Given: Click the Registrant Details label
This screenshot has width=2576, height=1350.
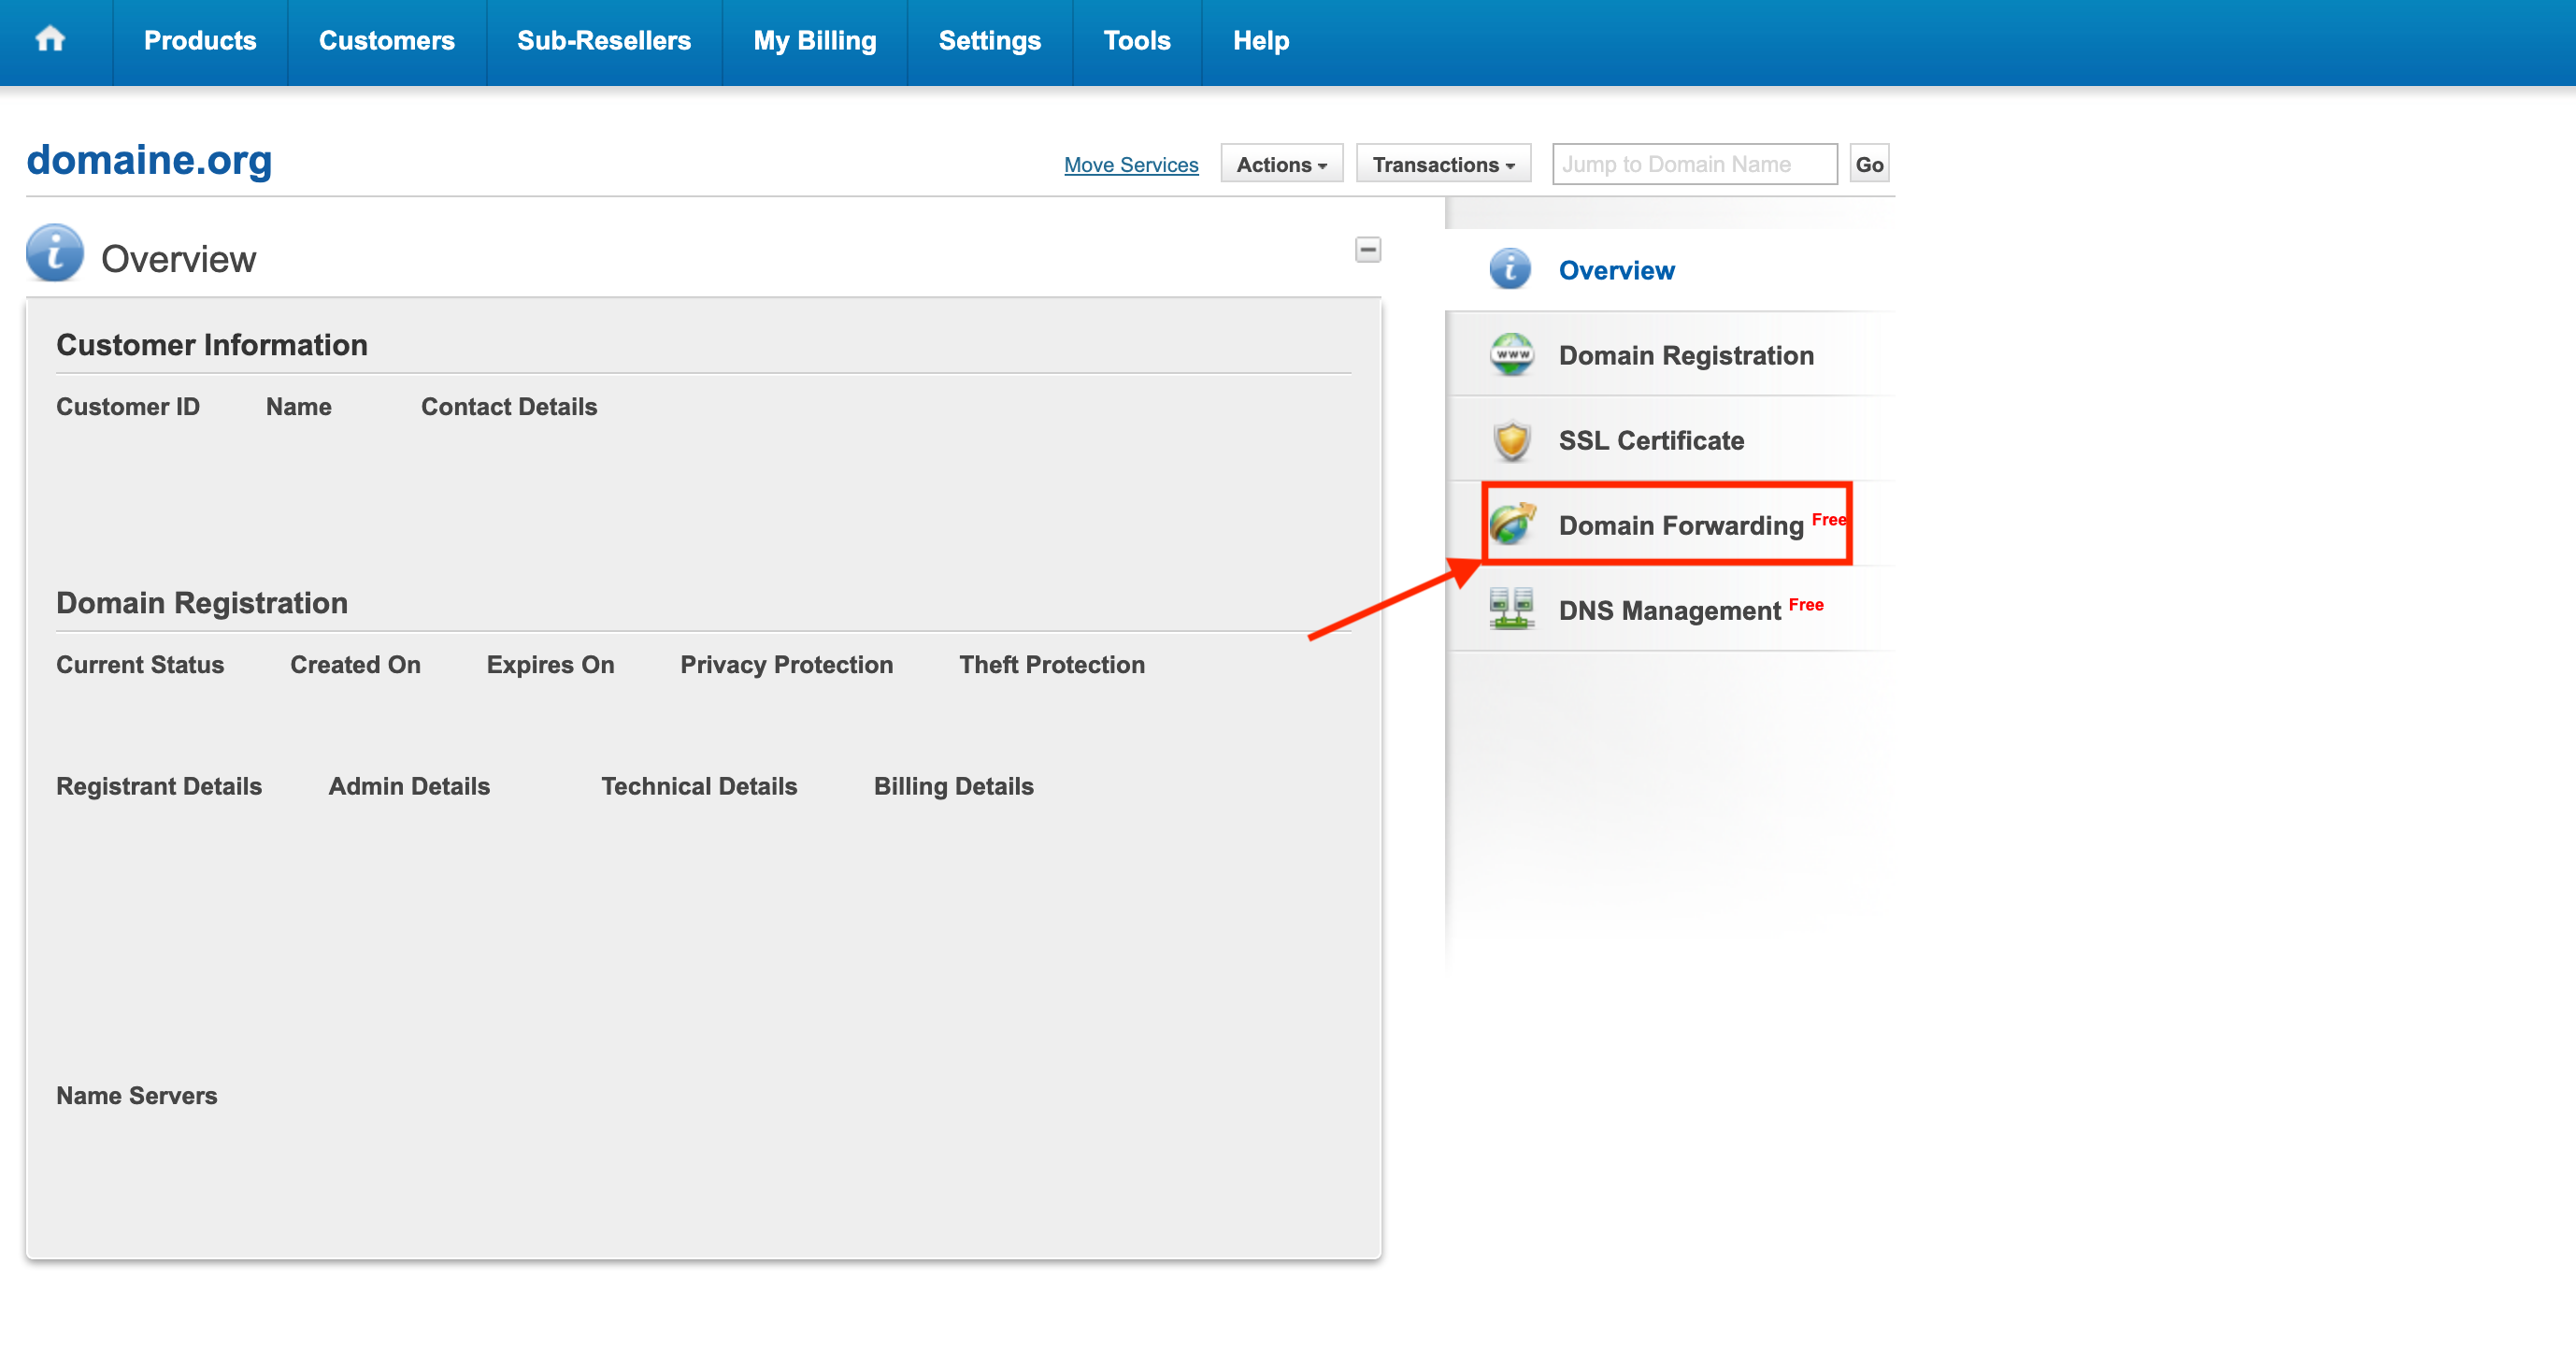Looking at the screenshot, I should point(159,787).
